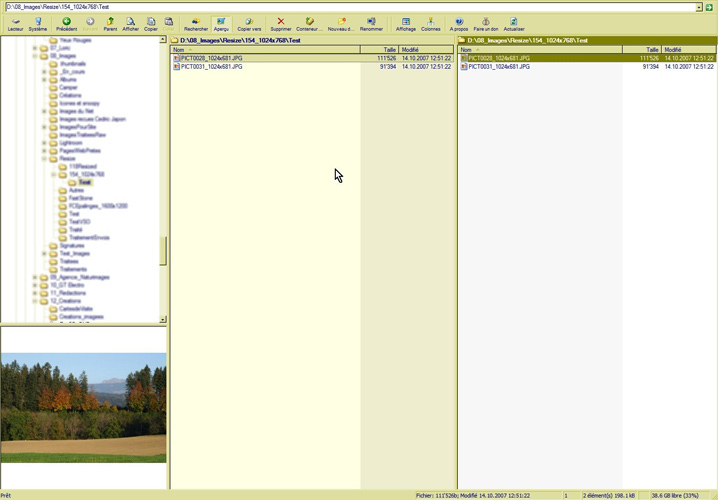Navigate up using the Parent icon
Image resolution: width=718 pixels, height=500 pixels.
(110, 23)
